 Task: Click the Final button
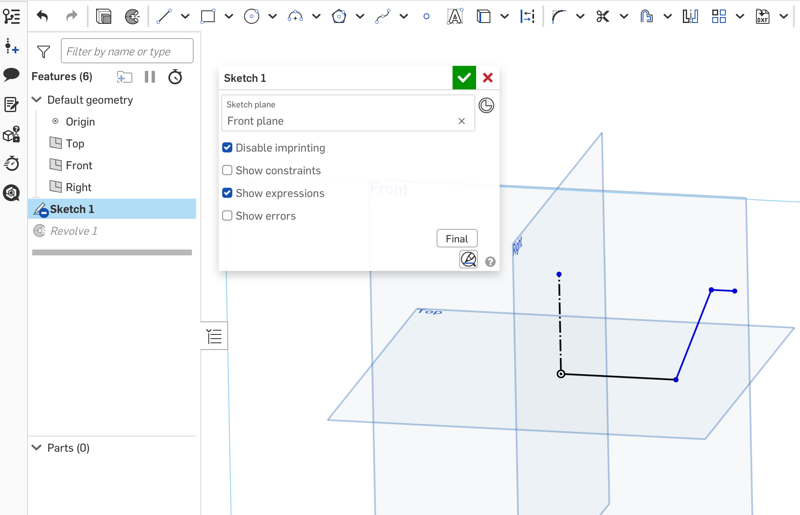[x=457, y=239]
